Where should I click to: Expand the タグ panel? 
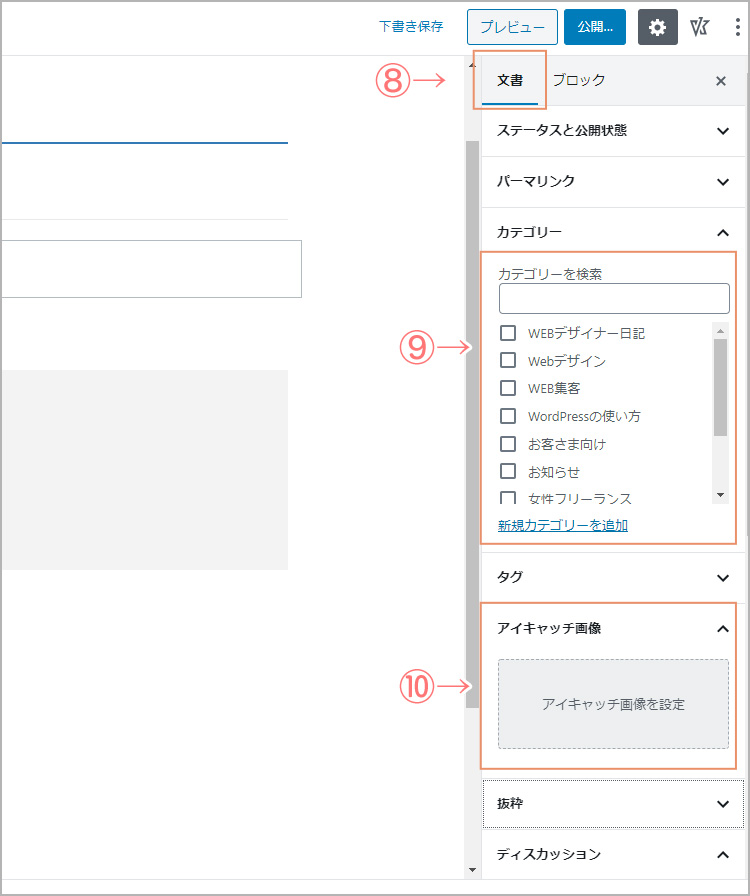[613, 578]
